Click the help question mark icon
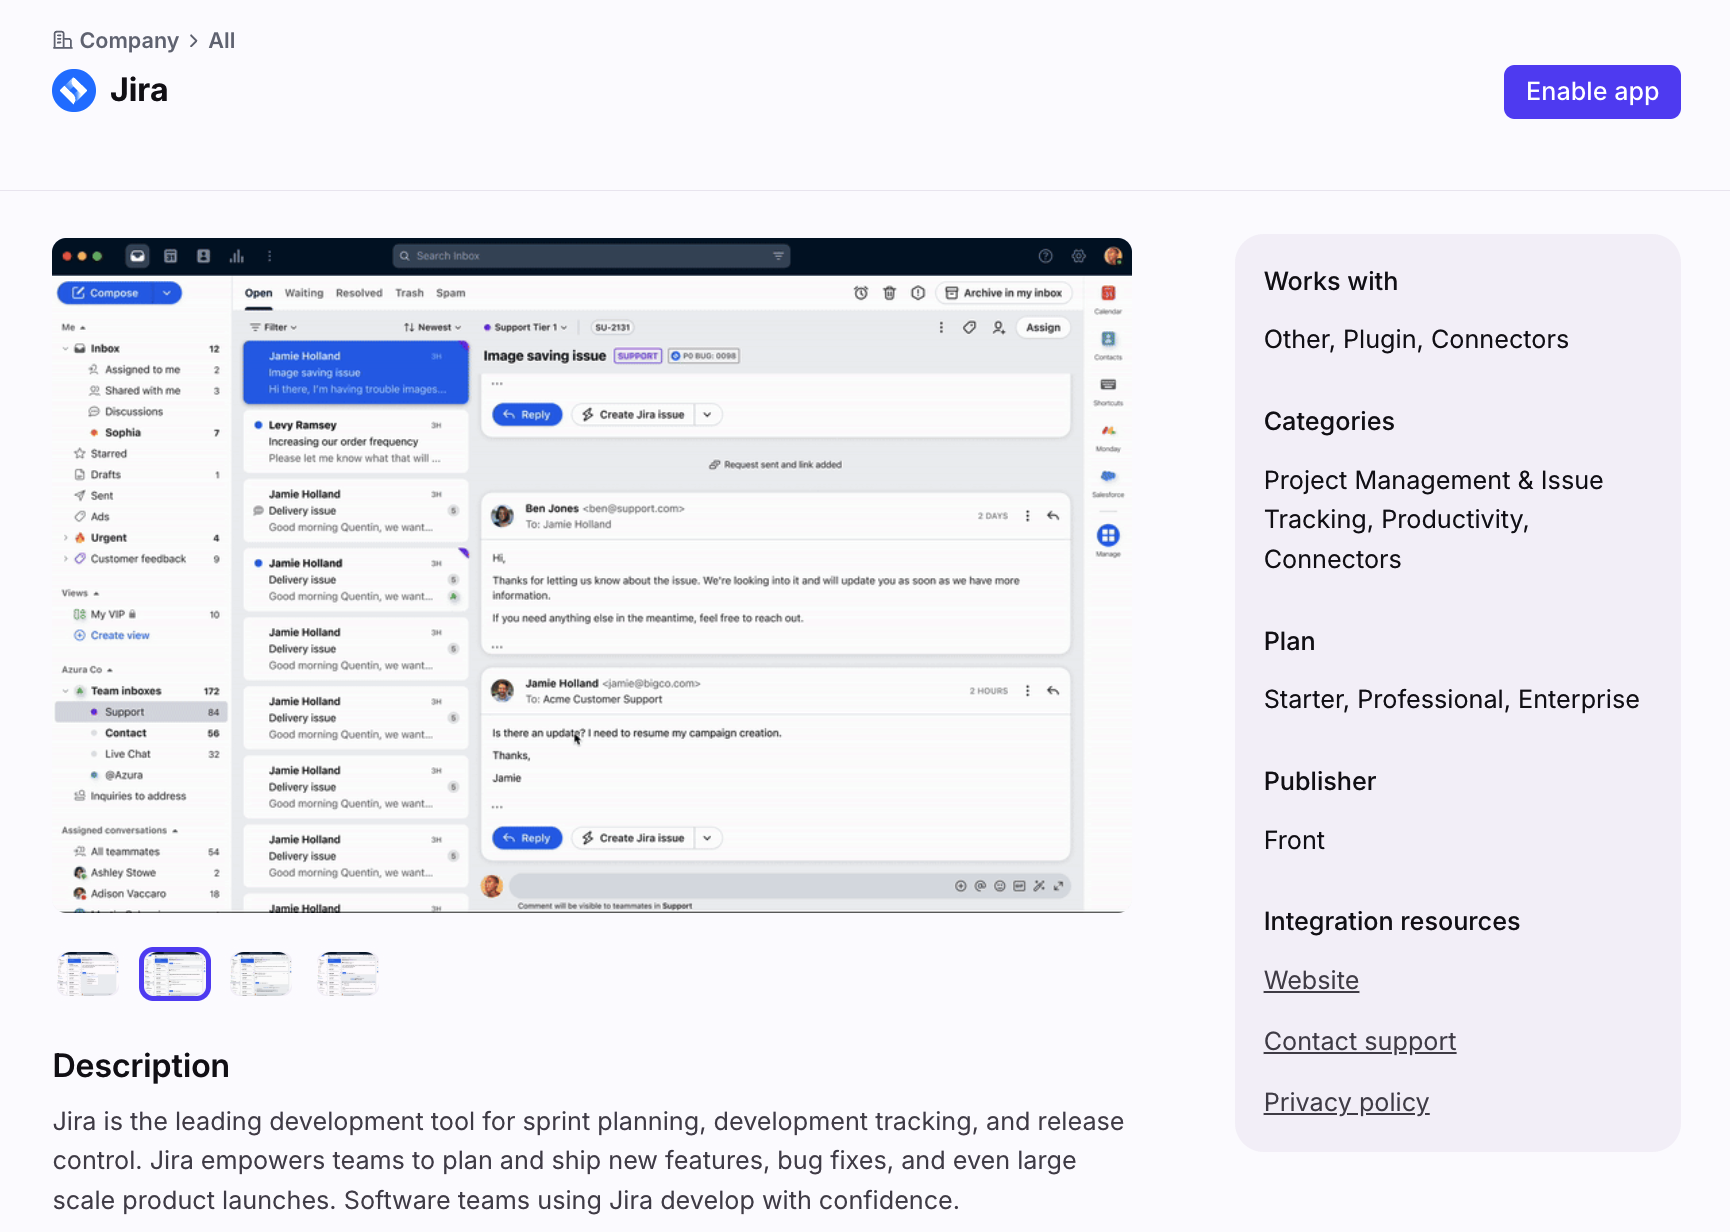 (1045, 256)
